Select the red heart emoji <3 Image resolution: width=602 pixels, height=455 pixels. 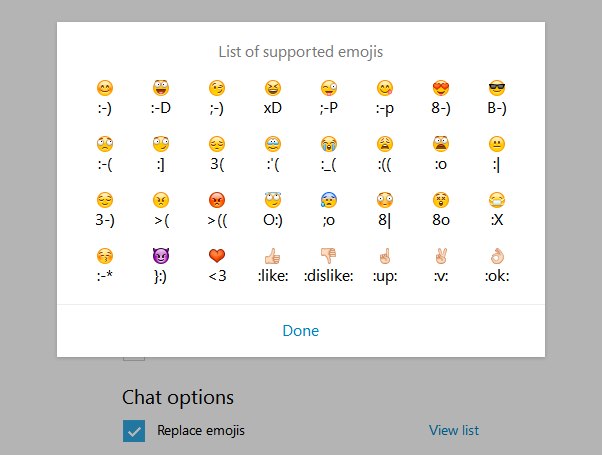(x=217, y=256)
